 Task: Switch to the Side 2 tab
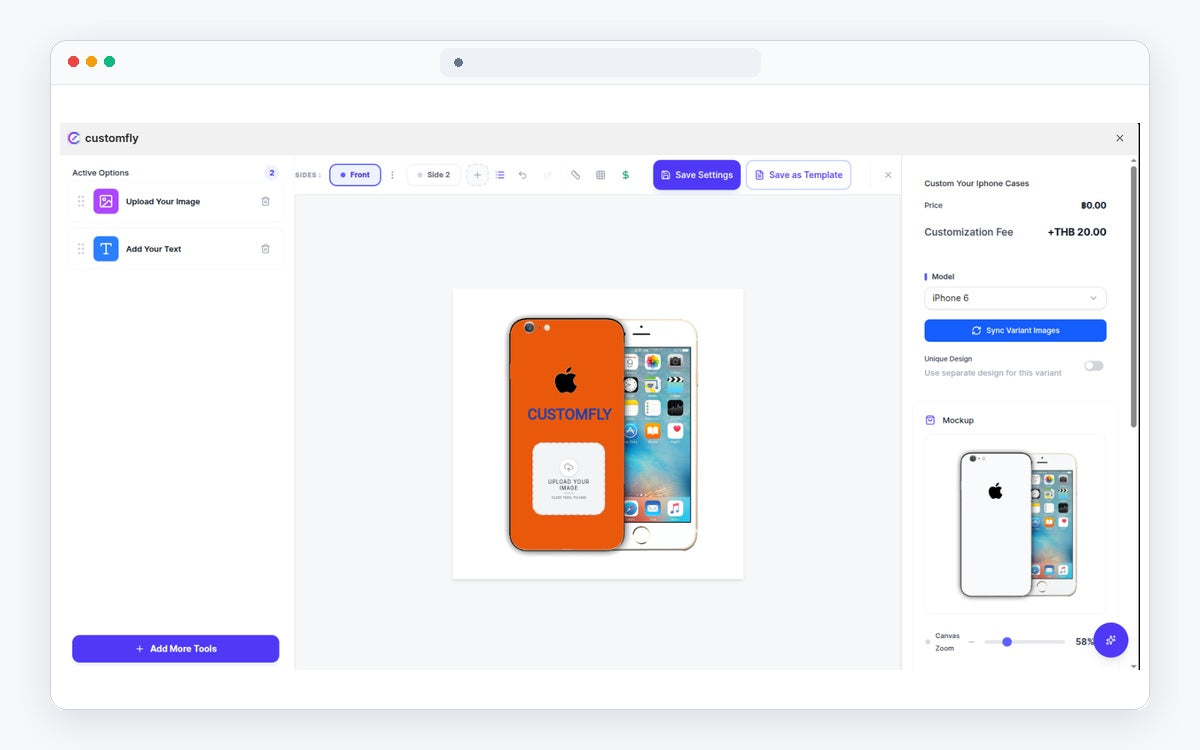434,175
